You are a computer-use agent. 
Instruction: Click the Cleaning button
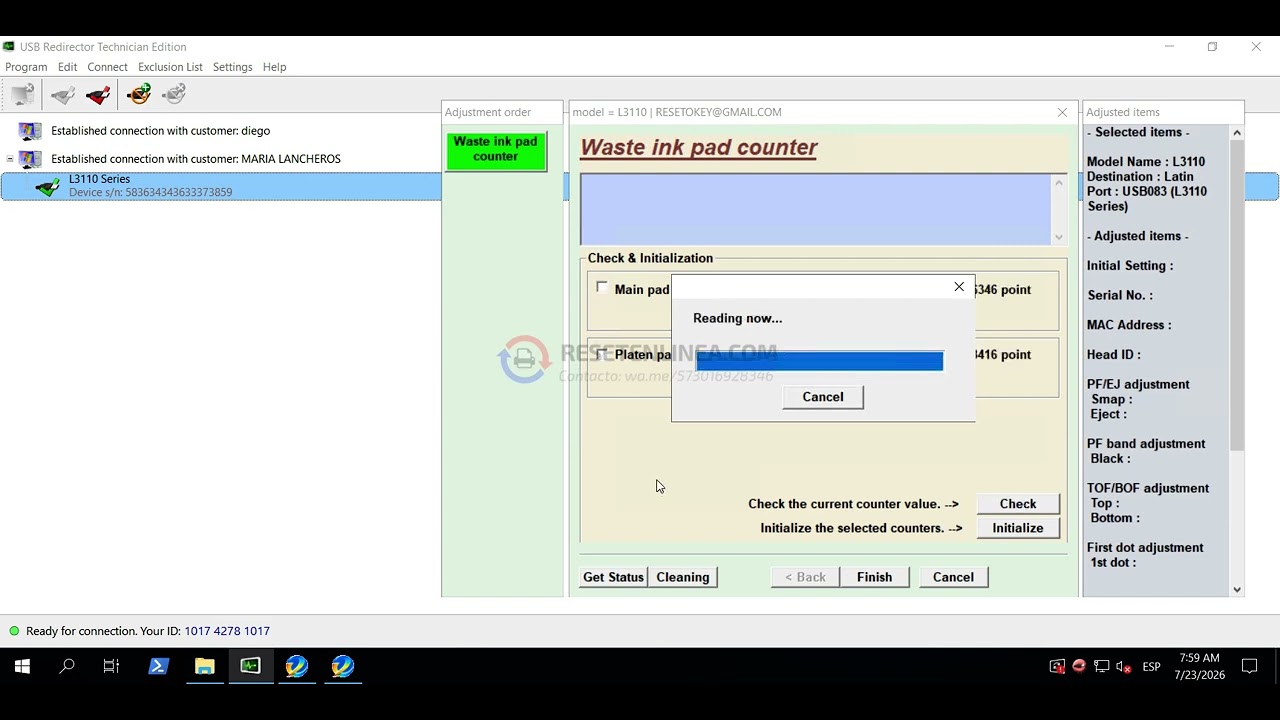683,577
